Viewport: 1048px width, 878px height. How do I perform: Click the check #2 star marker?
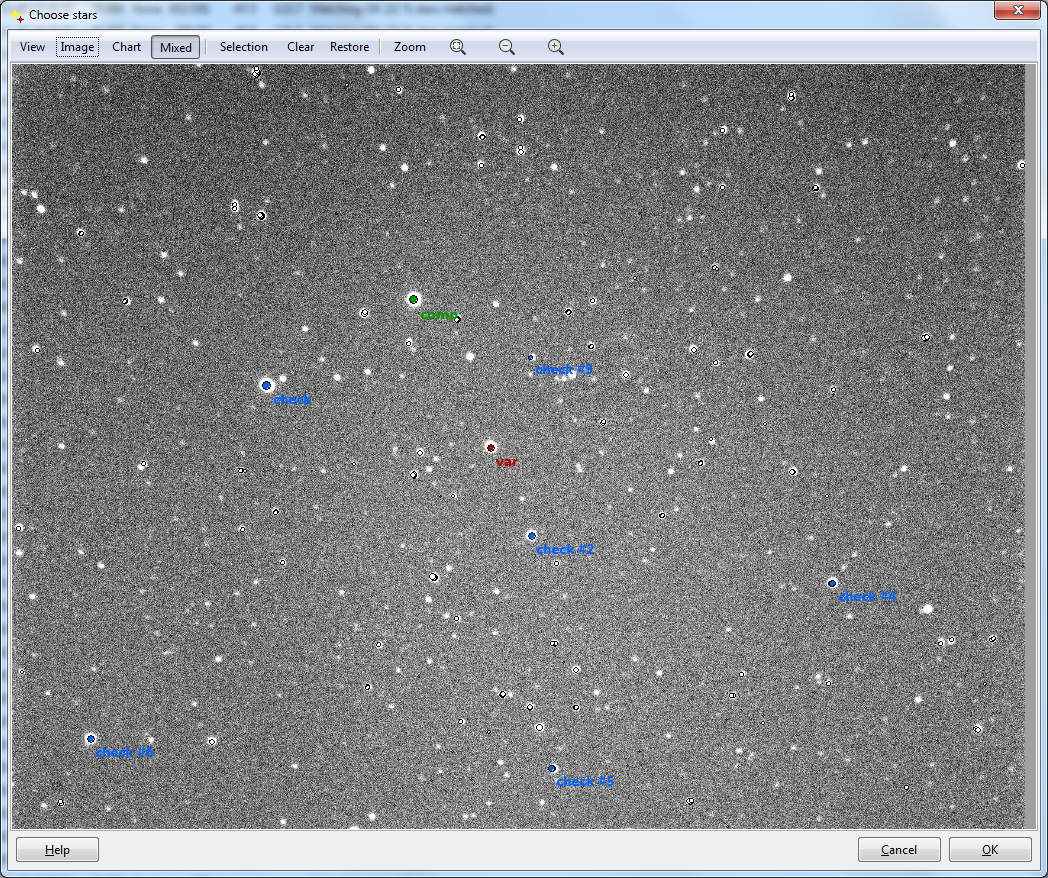point(532,536)
